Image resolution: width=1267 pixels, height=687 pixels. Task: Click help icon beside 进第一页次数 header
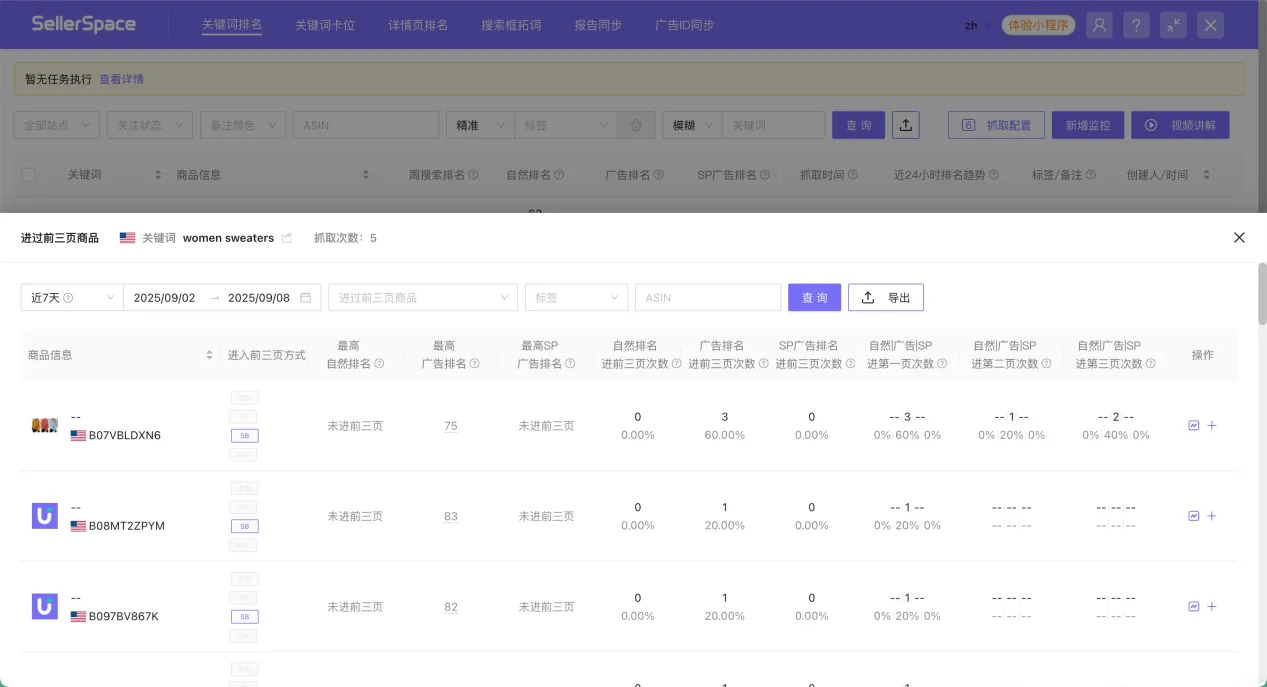[x=943, y=364]
